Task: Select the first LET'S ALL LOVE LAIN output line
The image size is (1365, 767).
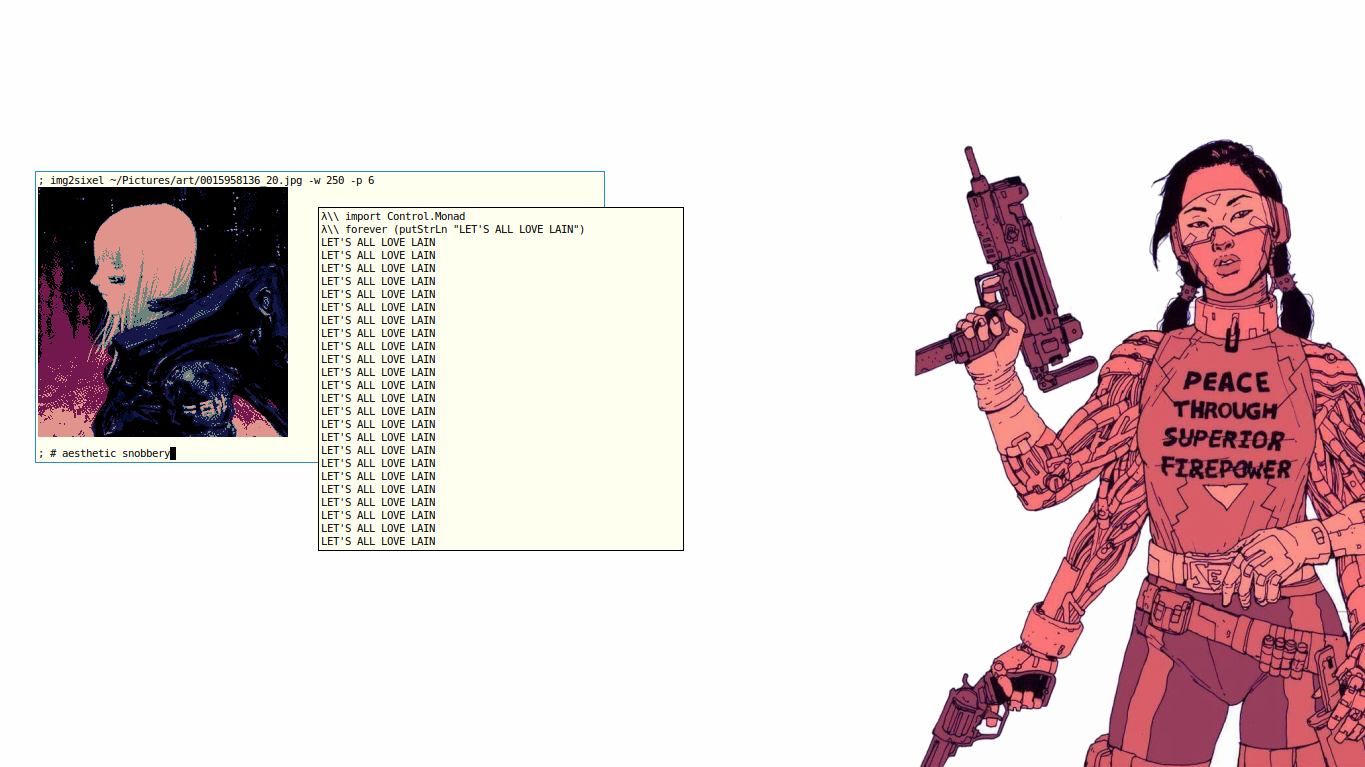Action: 378,242
